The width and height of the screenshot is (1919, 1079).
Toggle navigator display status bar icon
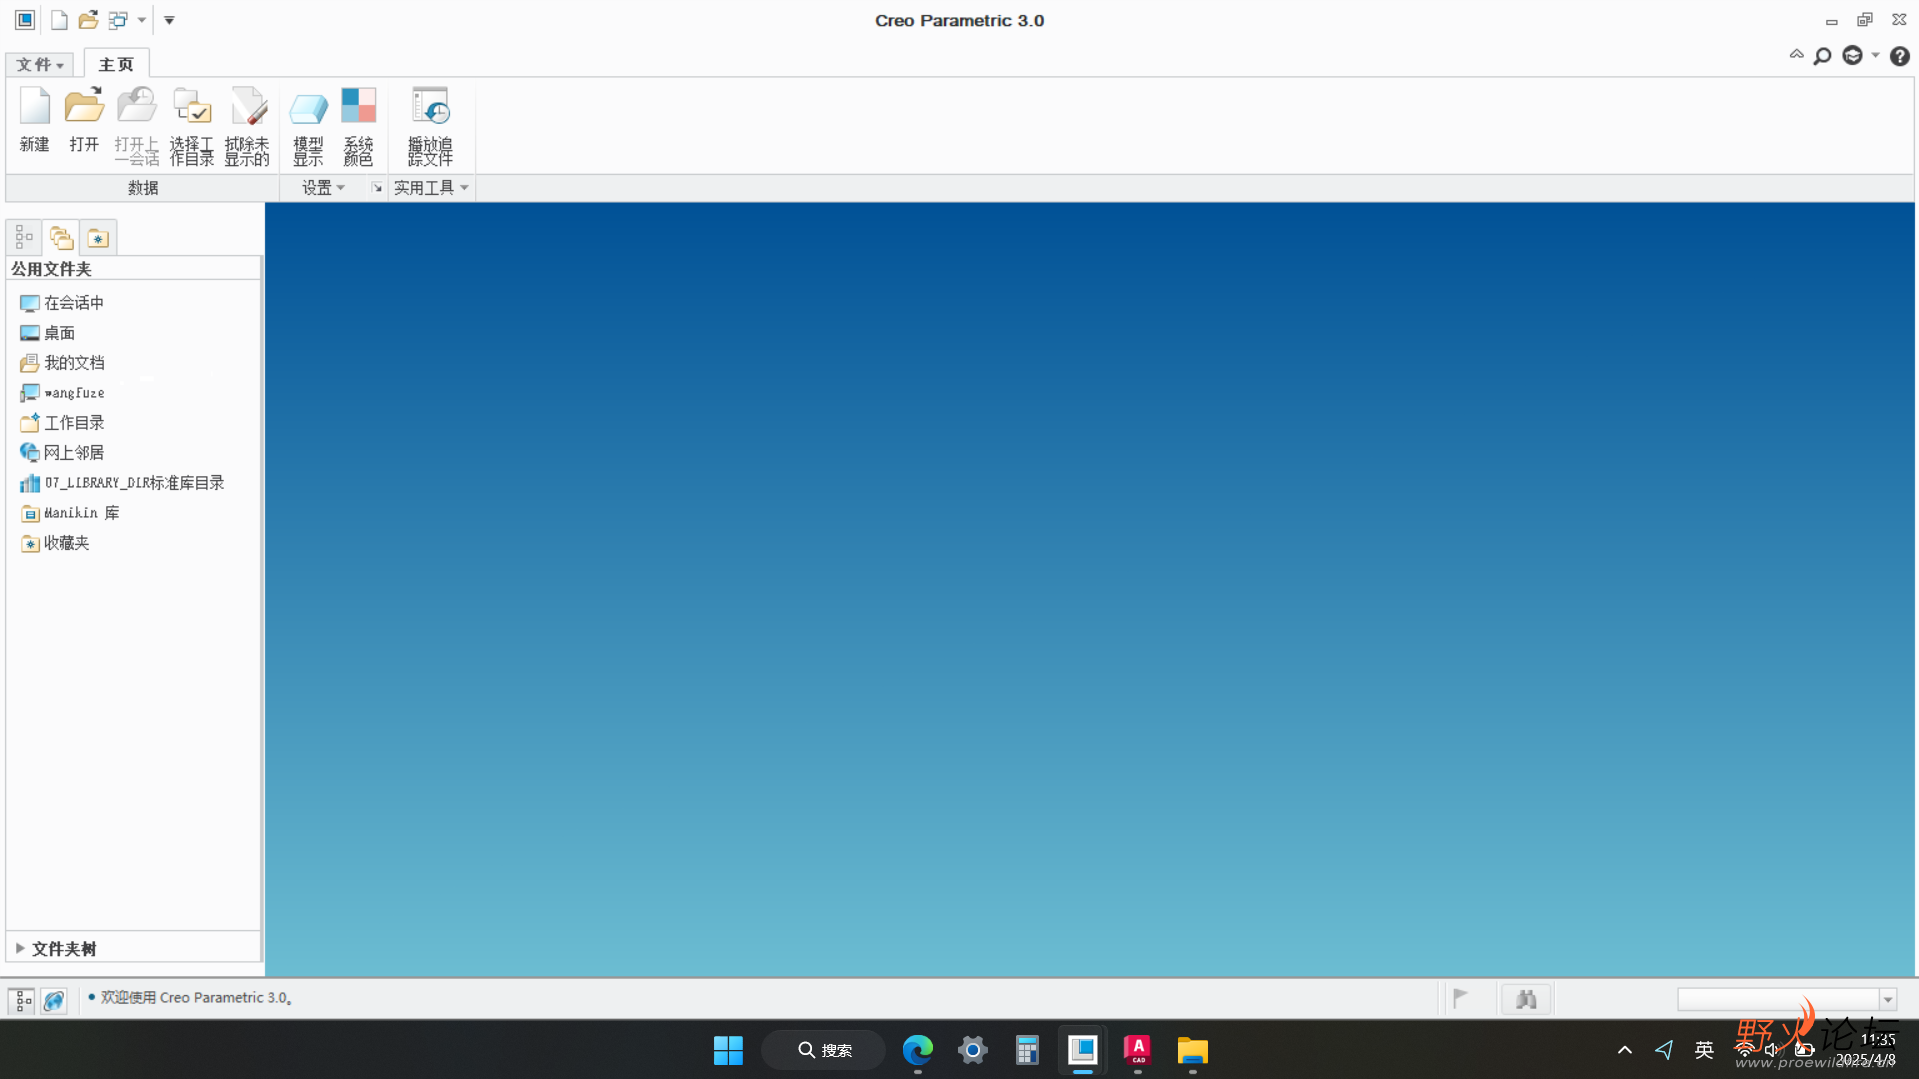(22, 999)
